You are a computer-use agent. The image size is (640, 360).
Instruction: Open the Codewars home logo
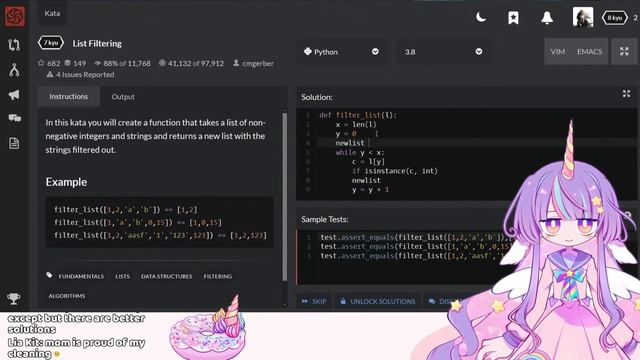point(14,17)
